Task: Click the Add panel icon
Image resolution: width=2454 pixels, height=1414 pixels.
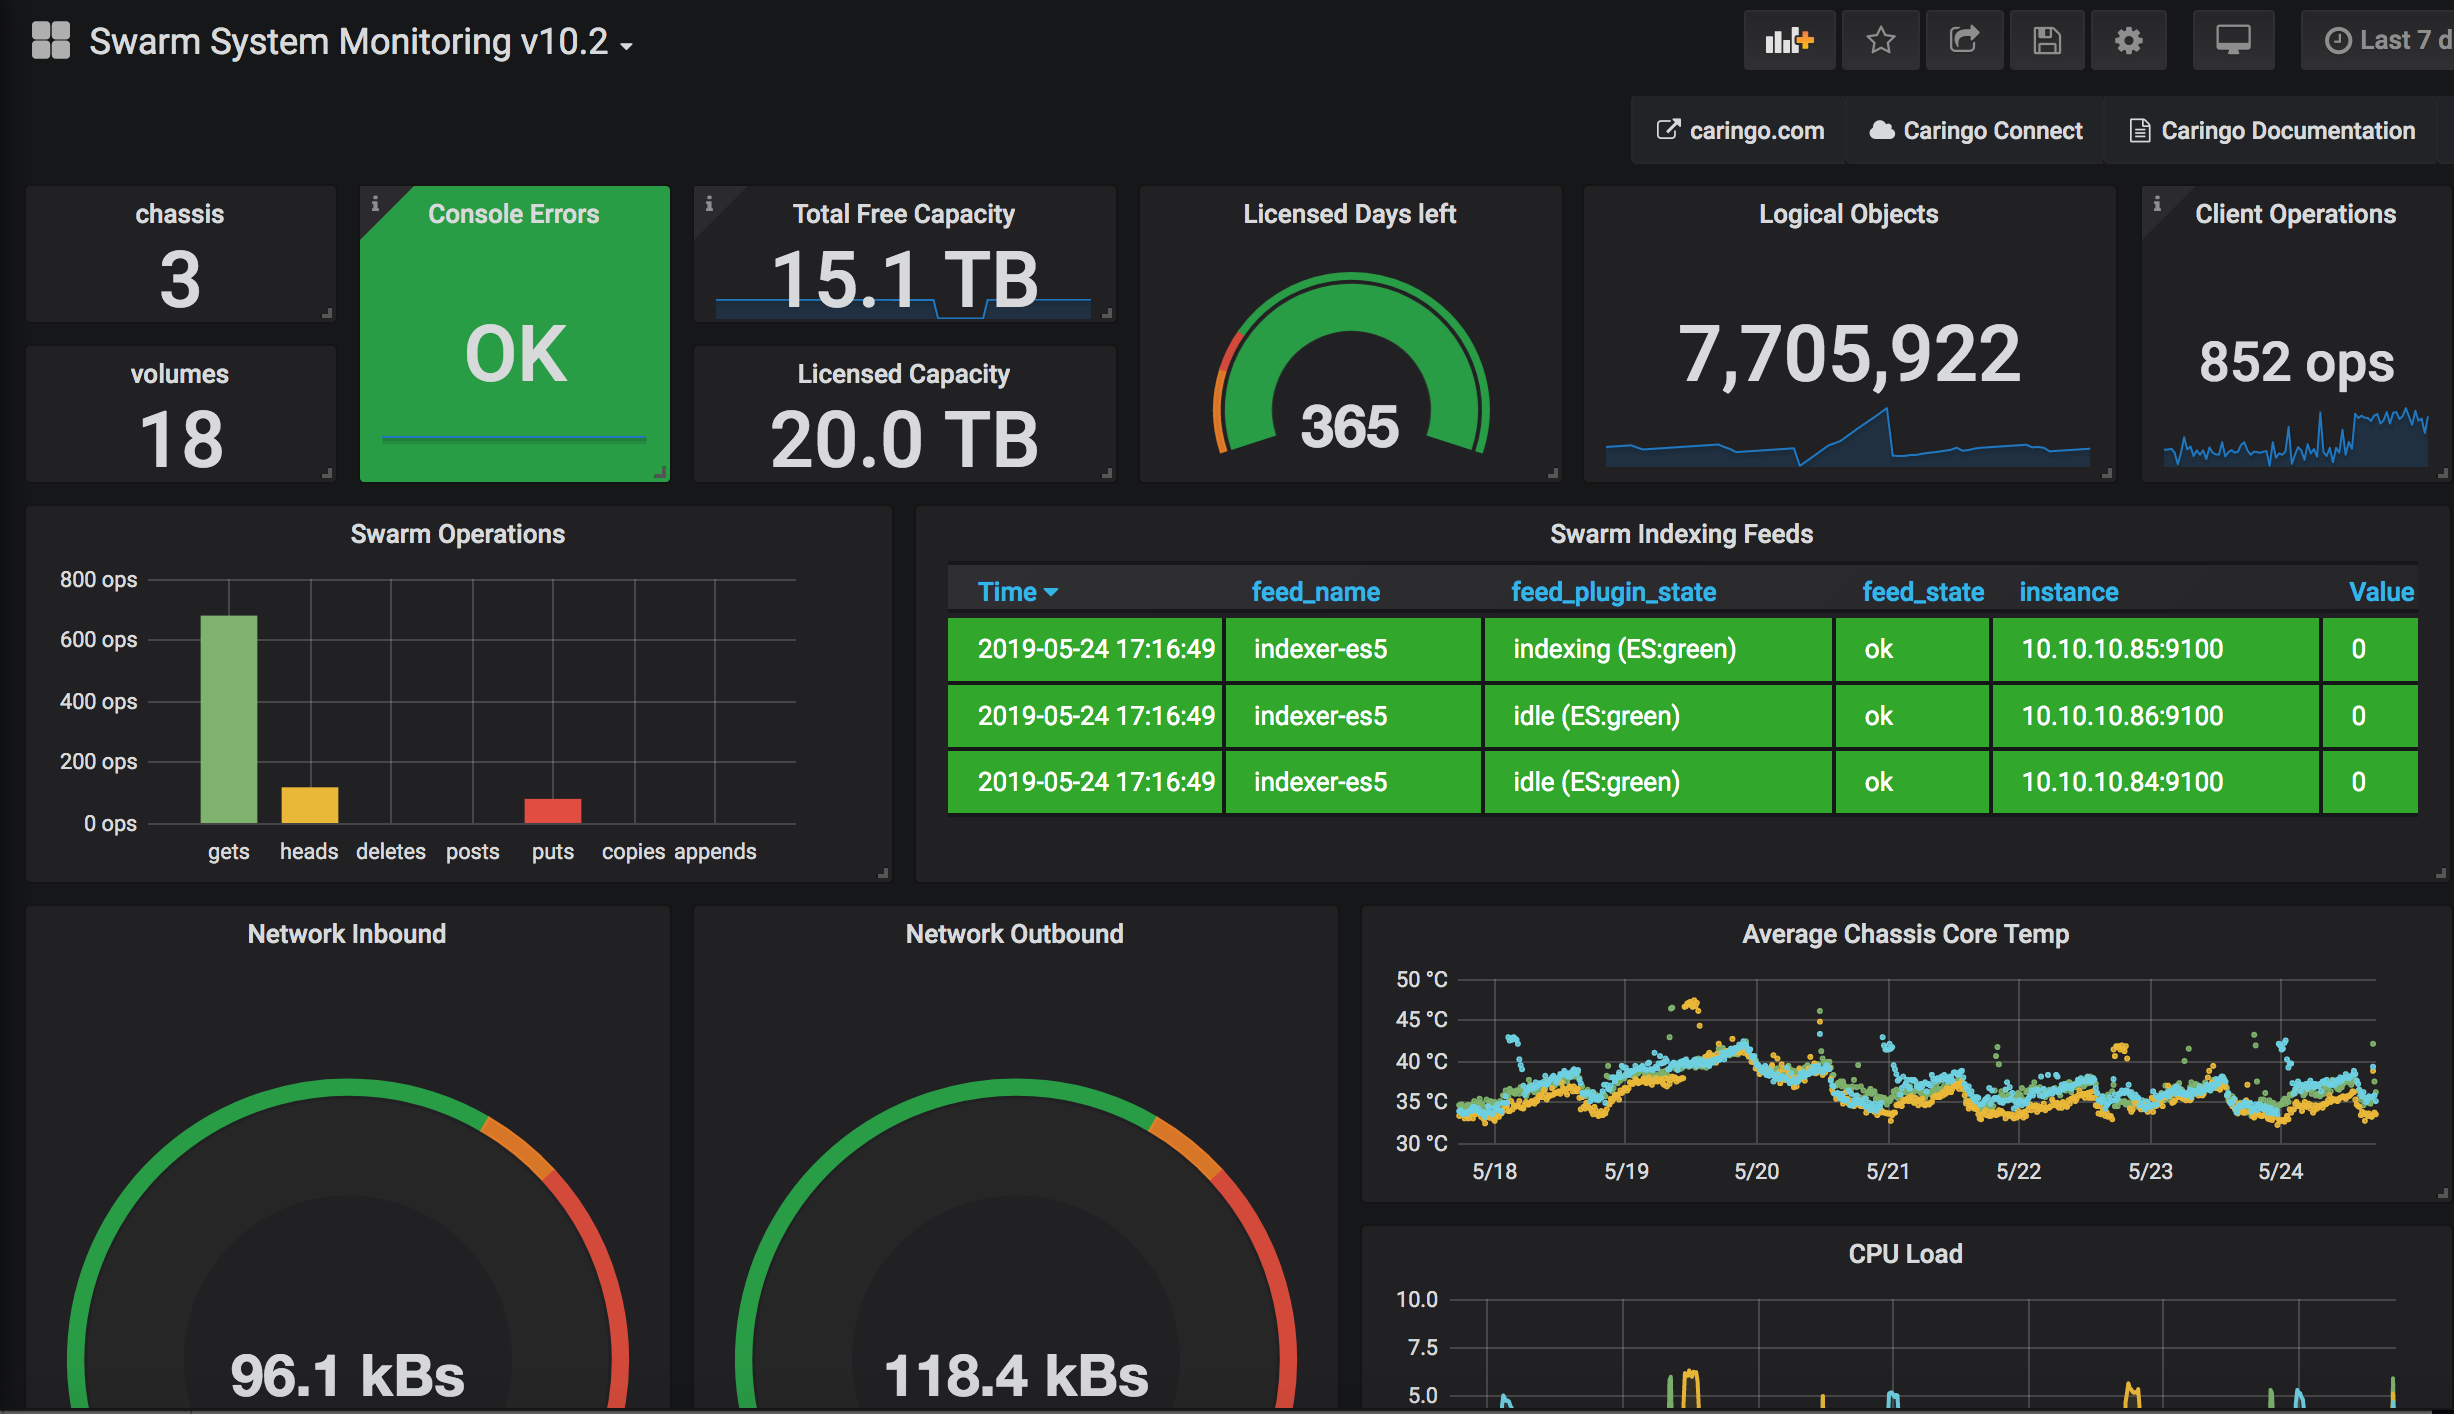Action: click(x=1788, y=41)
